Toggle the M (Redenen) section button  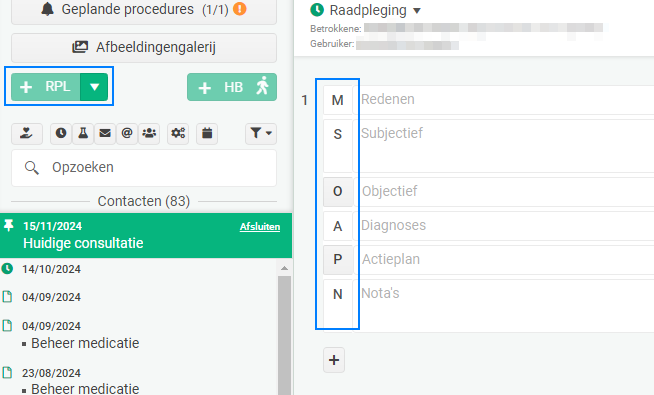coord(338,100)
